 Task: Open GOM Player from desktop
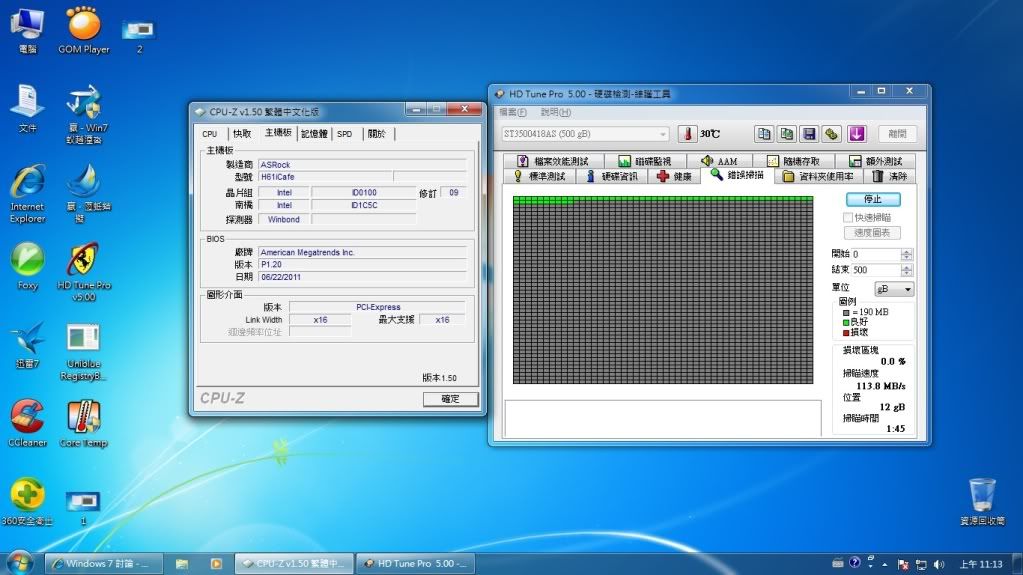[83, 25]
